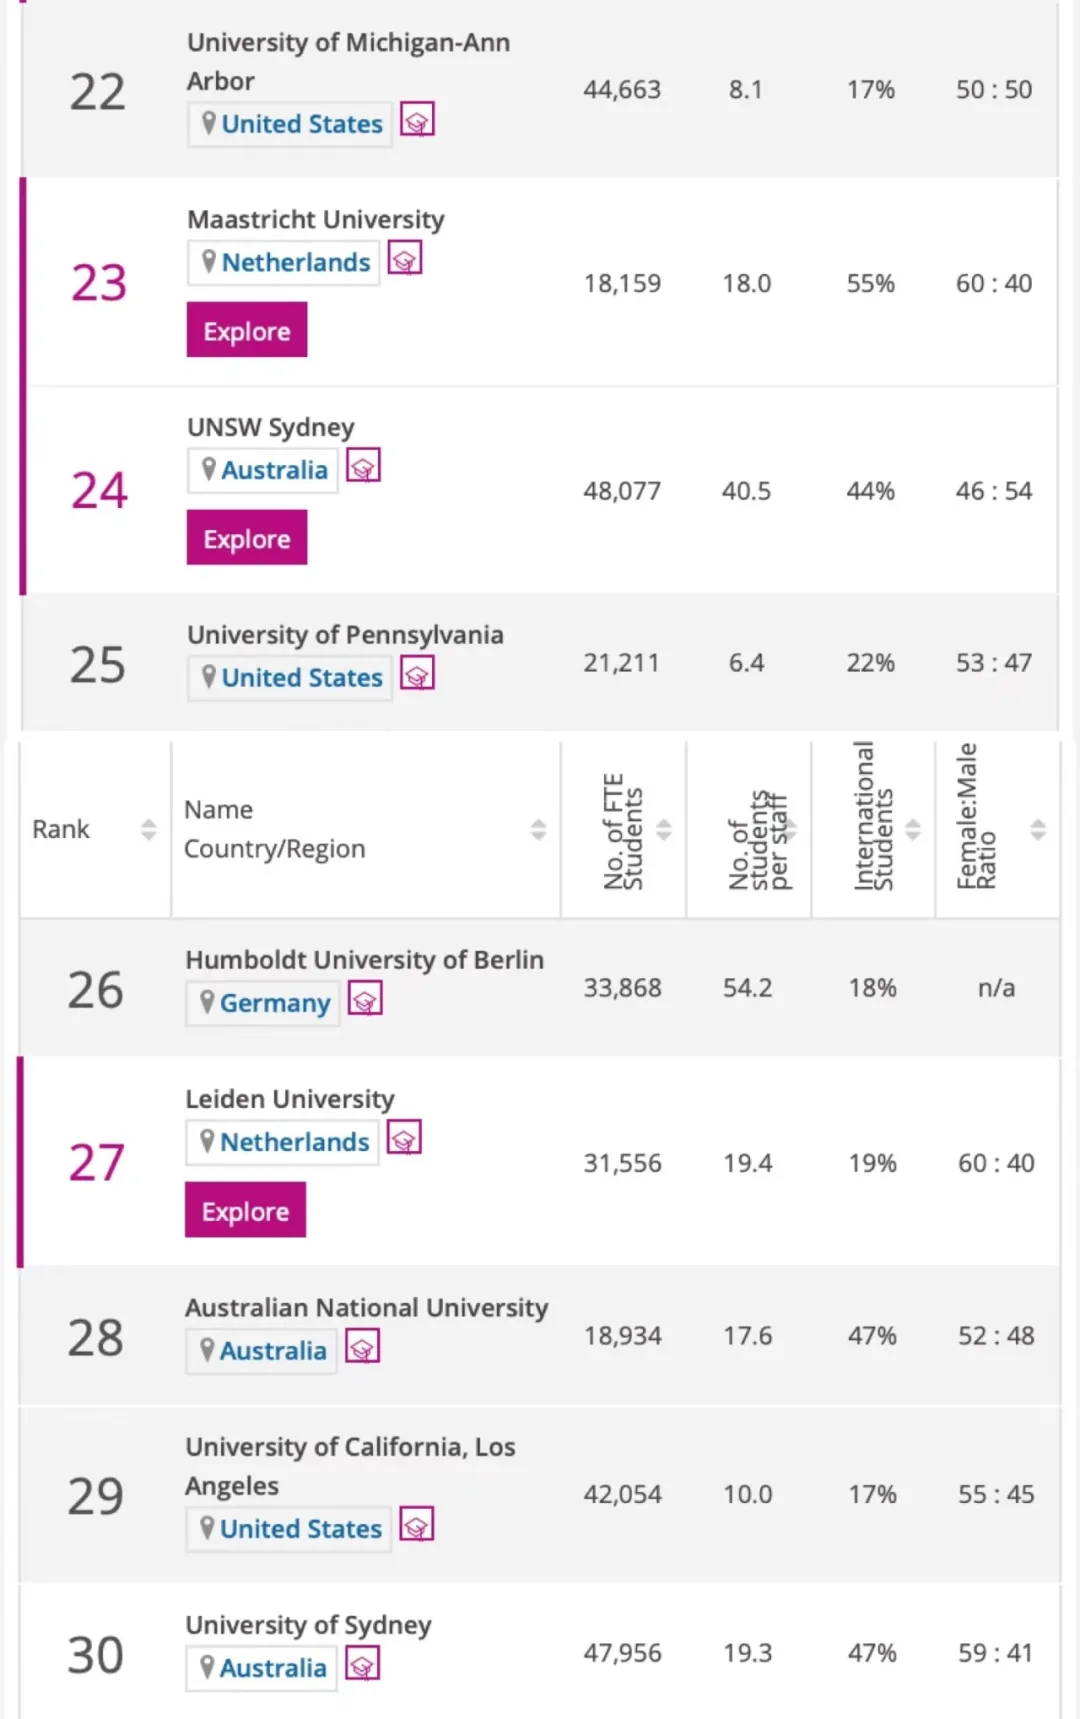This screenshot has width=1080, height=1719.
Task: Click graduation cap icon beside Leiden University's Netherlands tag
Action: click(x=404, y=1138)
